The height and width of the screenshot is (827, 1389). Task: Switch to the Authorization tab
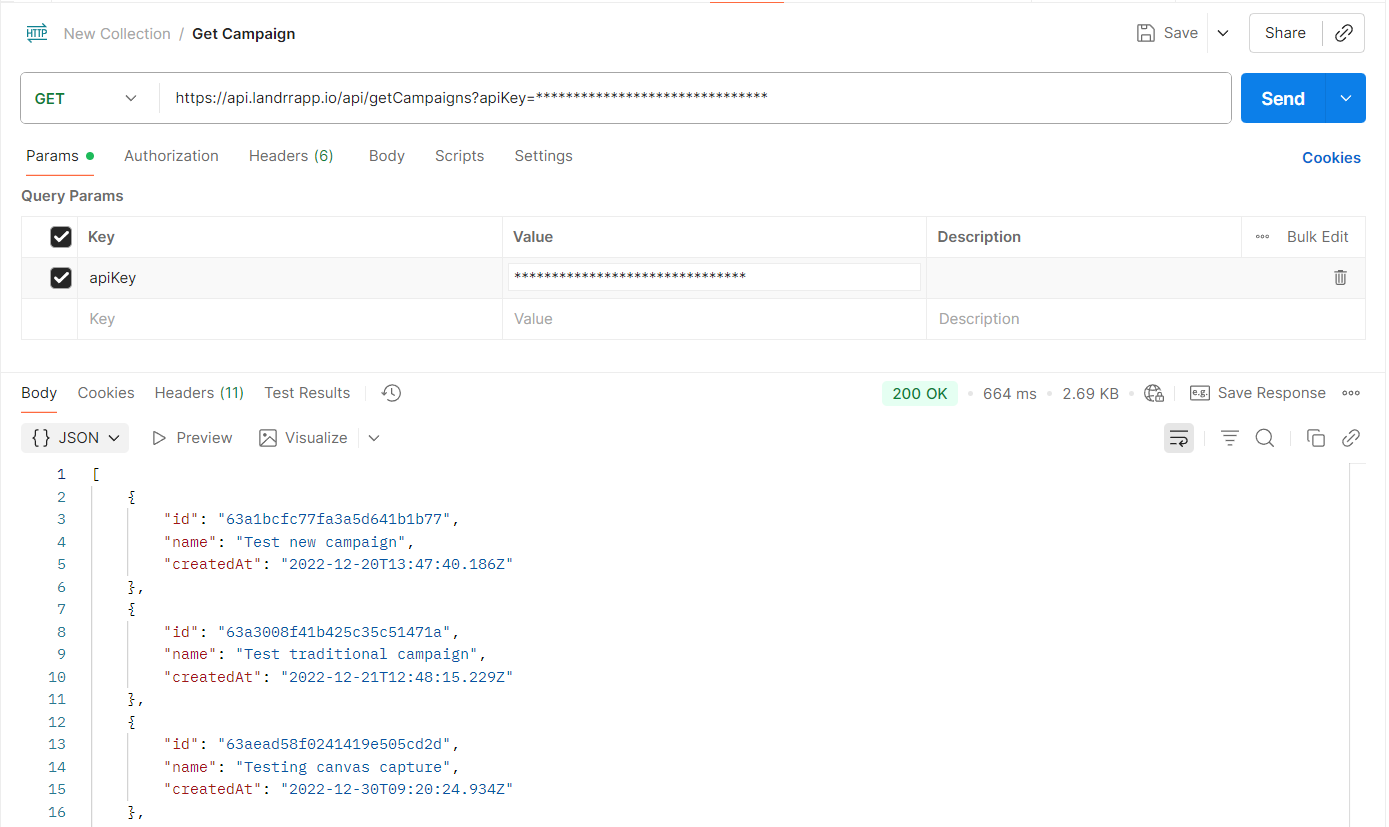[171, 156]
